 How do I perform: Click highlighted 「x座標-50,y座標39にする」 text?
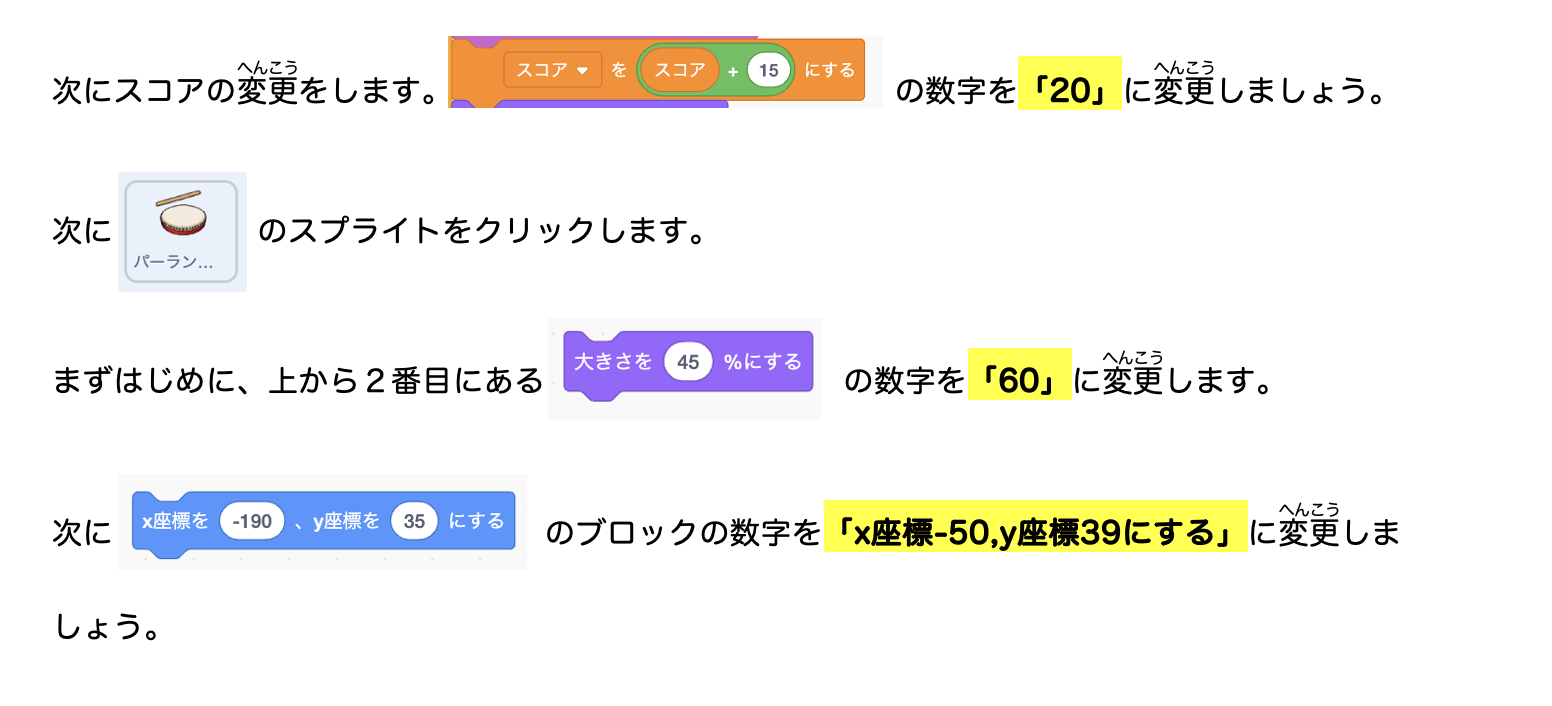point(1035,533)
